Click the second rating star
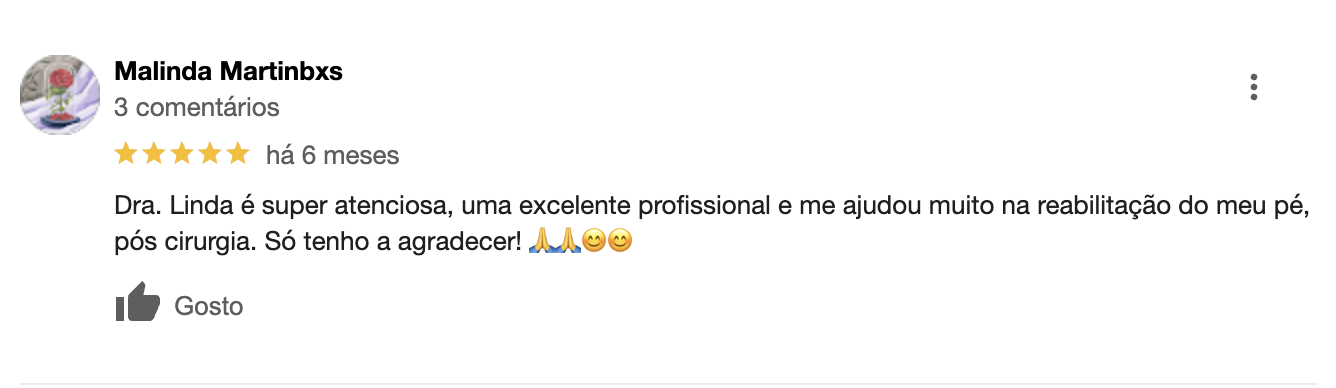This screenshot has width=1336, height=388. click(154, 154)
